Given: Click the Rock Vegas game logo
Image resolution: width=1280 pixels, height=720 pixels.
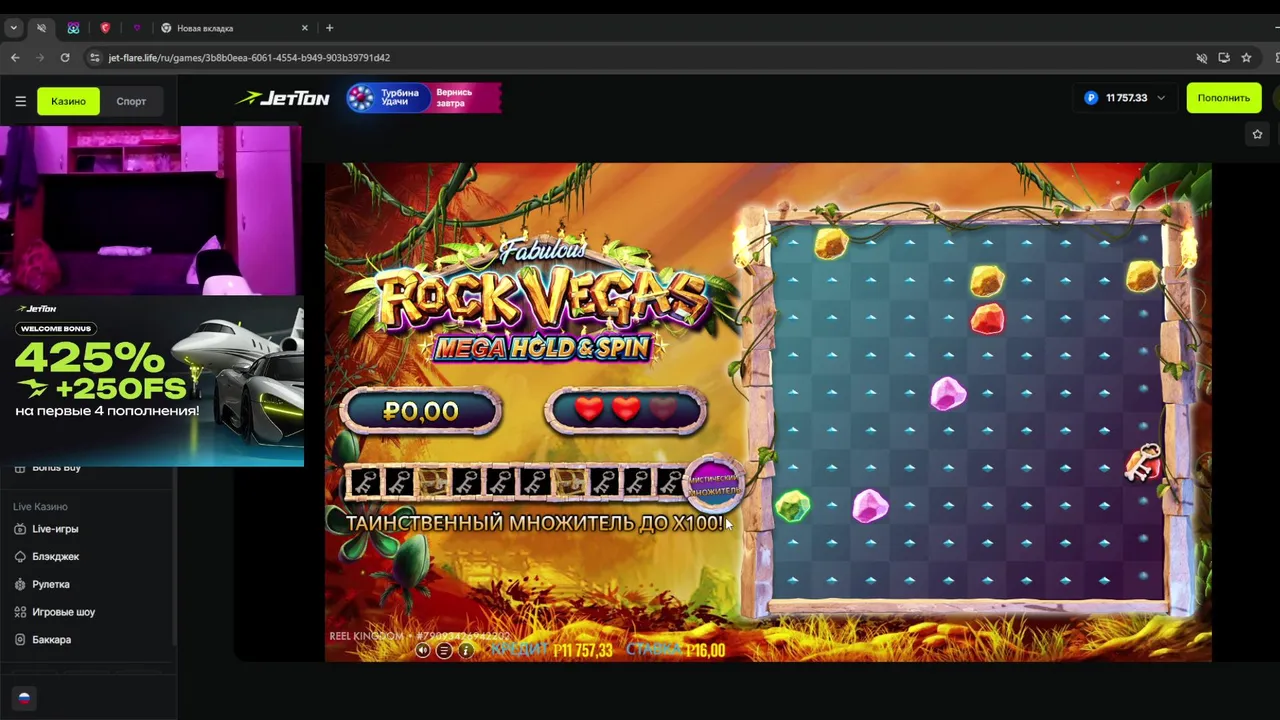Looking at the screenshot, I should pos(541,300).
